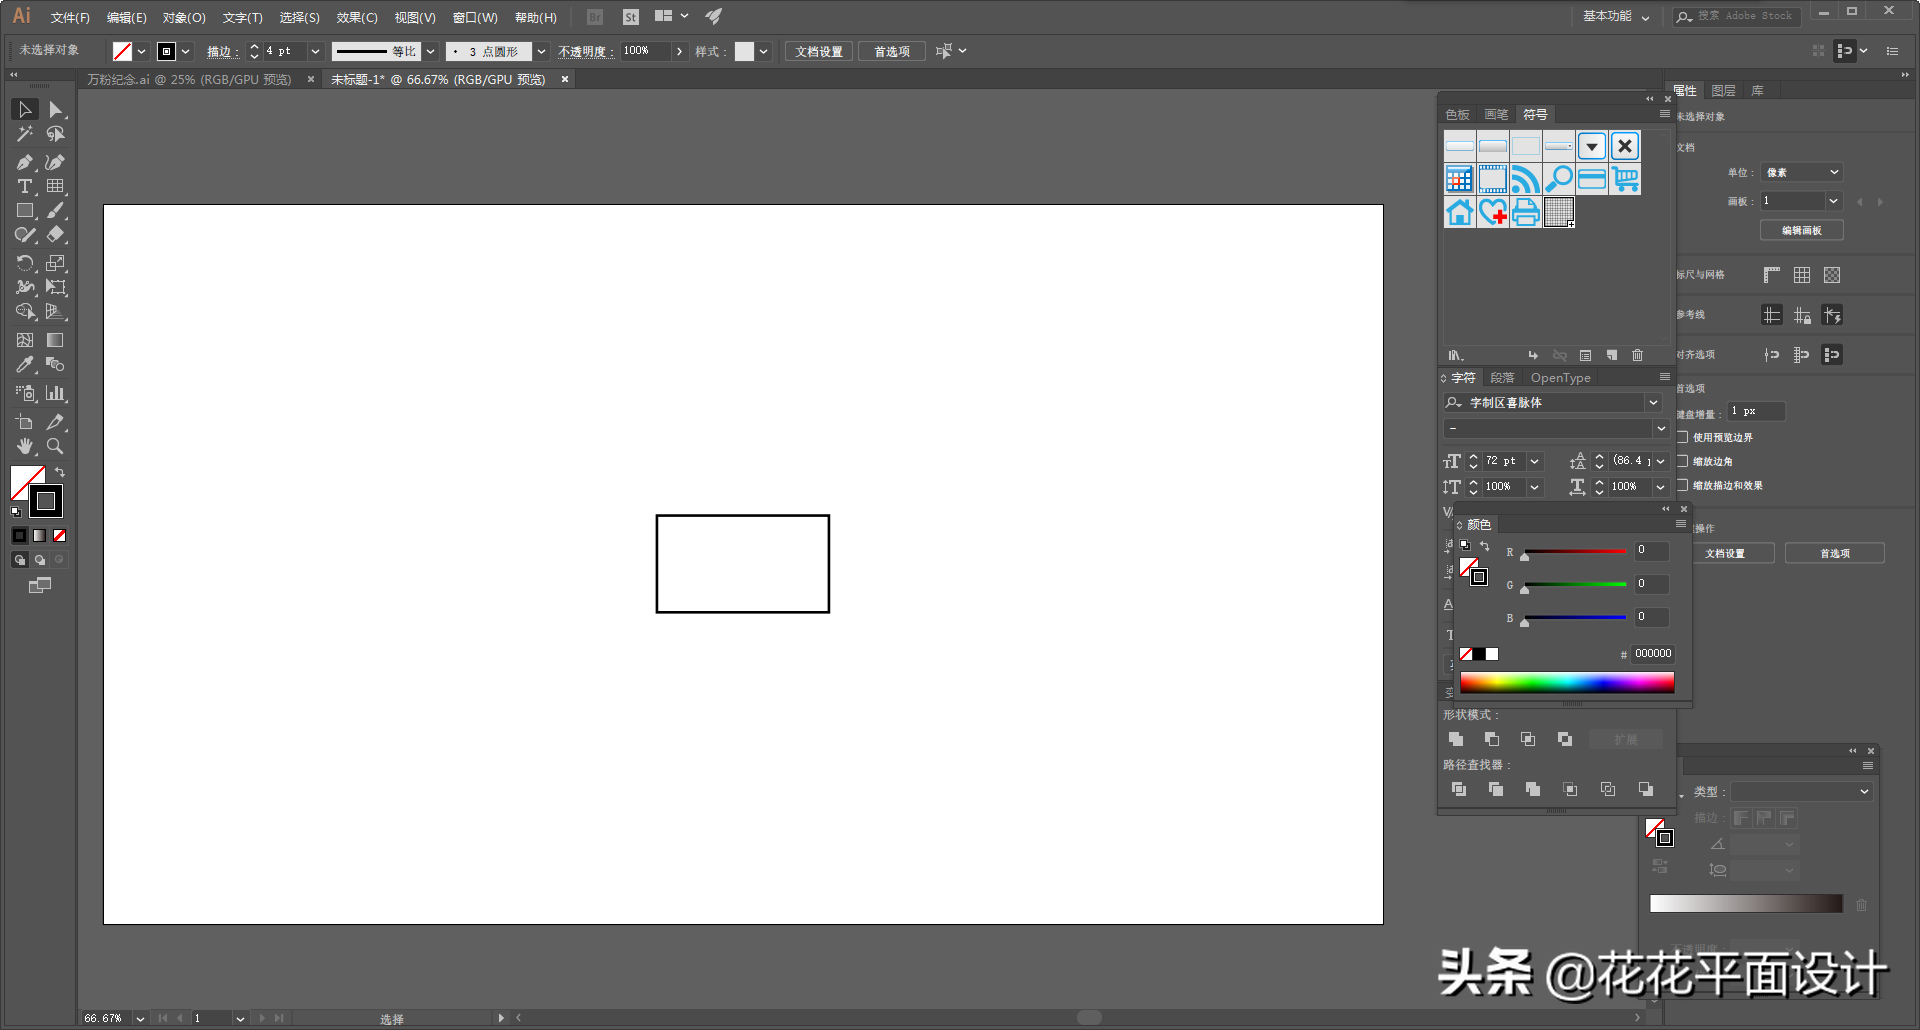Switch to 万粉纪念.ai document tab
The height and width of the screenshot is (1030, 1920).
pyautogui.click(x=189, y=79)
